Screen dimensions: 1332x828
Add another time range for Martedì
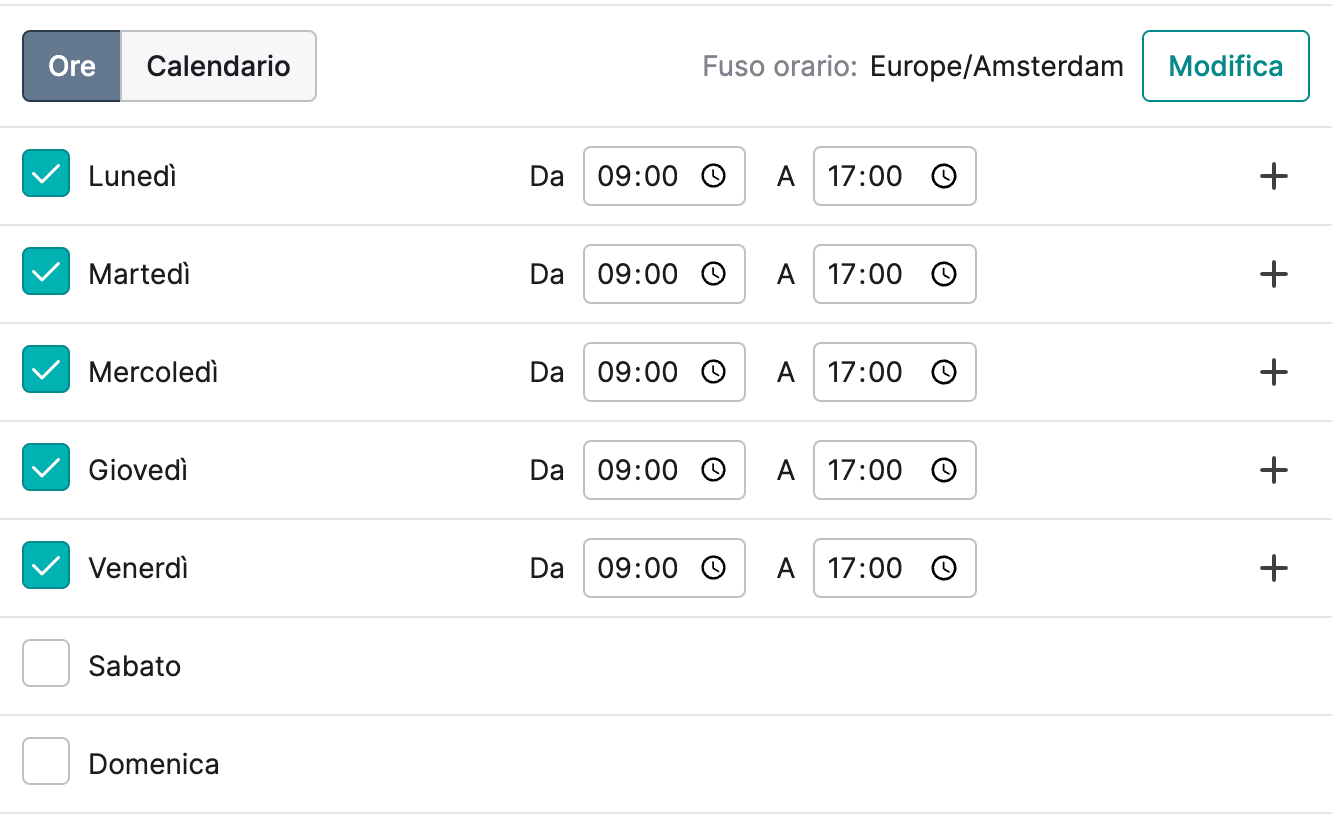[x=1273, y=274]
